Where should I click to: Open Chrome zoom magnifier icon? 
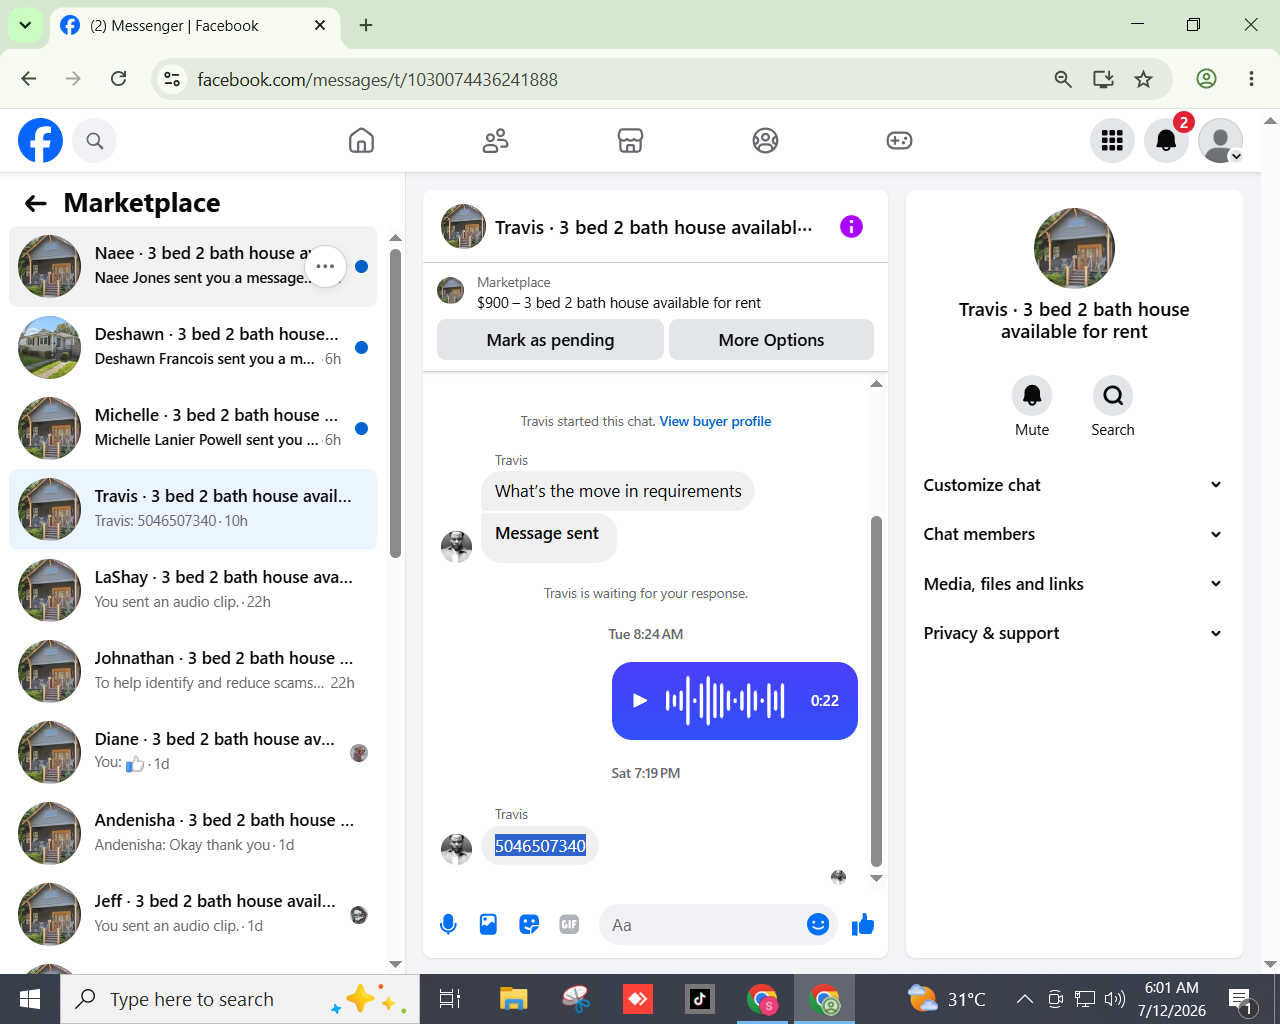(1063, 79)
